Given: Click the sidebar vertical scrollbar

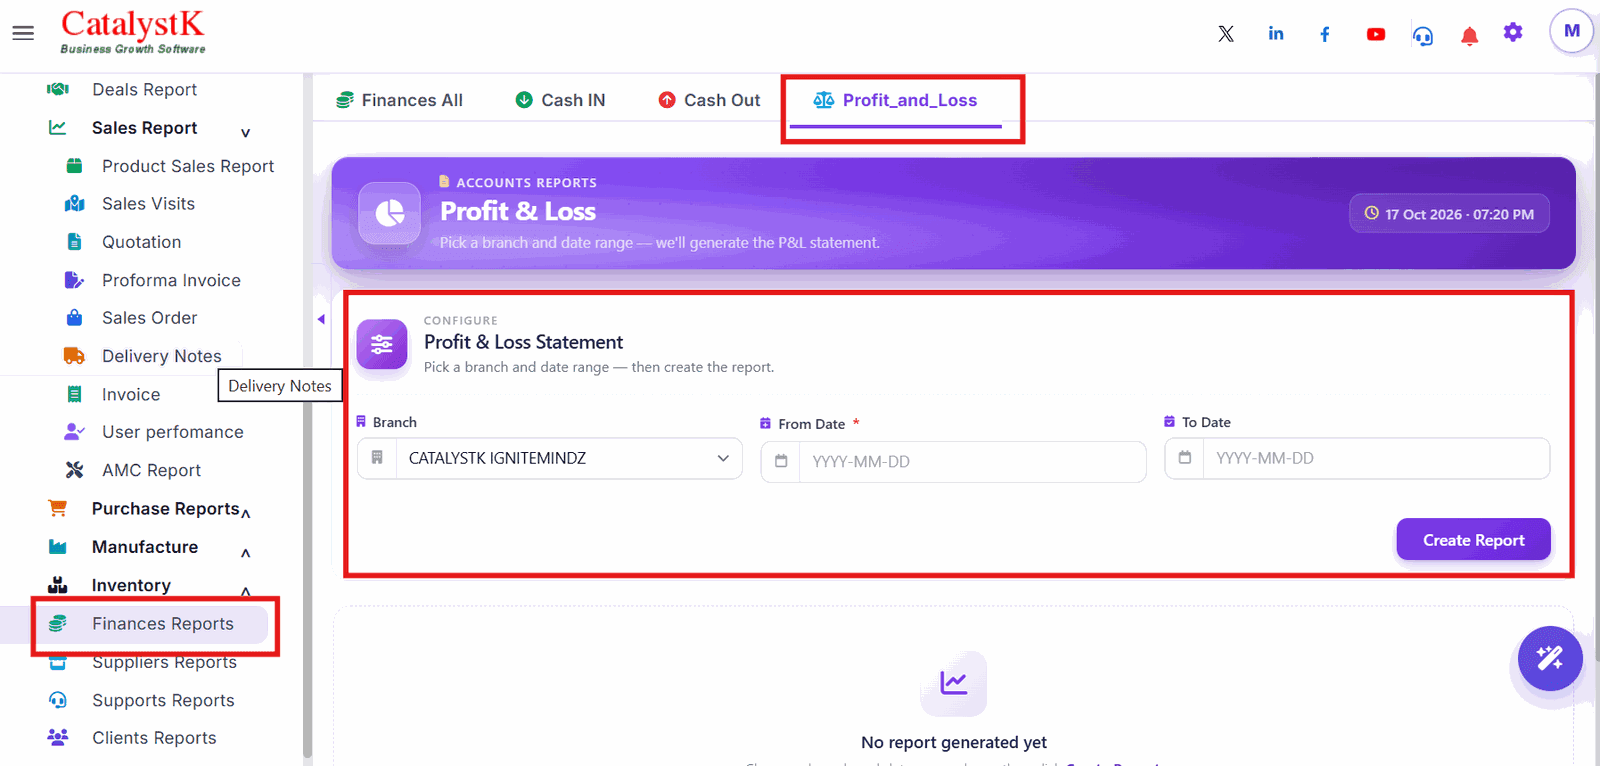Looking at the screenshot, I should 307,415.
